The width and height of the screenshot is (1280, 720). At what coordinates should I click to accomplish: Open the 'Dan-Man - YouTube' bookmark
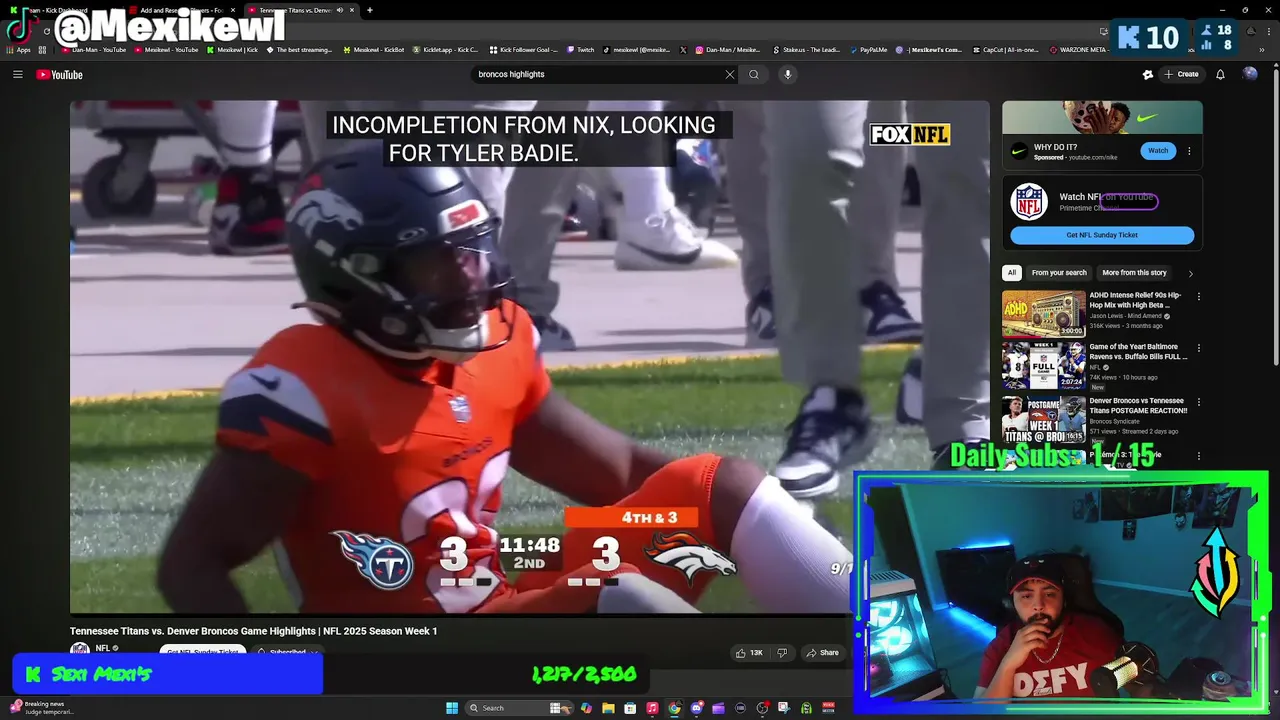[x=94, y=49]
